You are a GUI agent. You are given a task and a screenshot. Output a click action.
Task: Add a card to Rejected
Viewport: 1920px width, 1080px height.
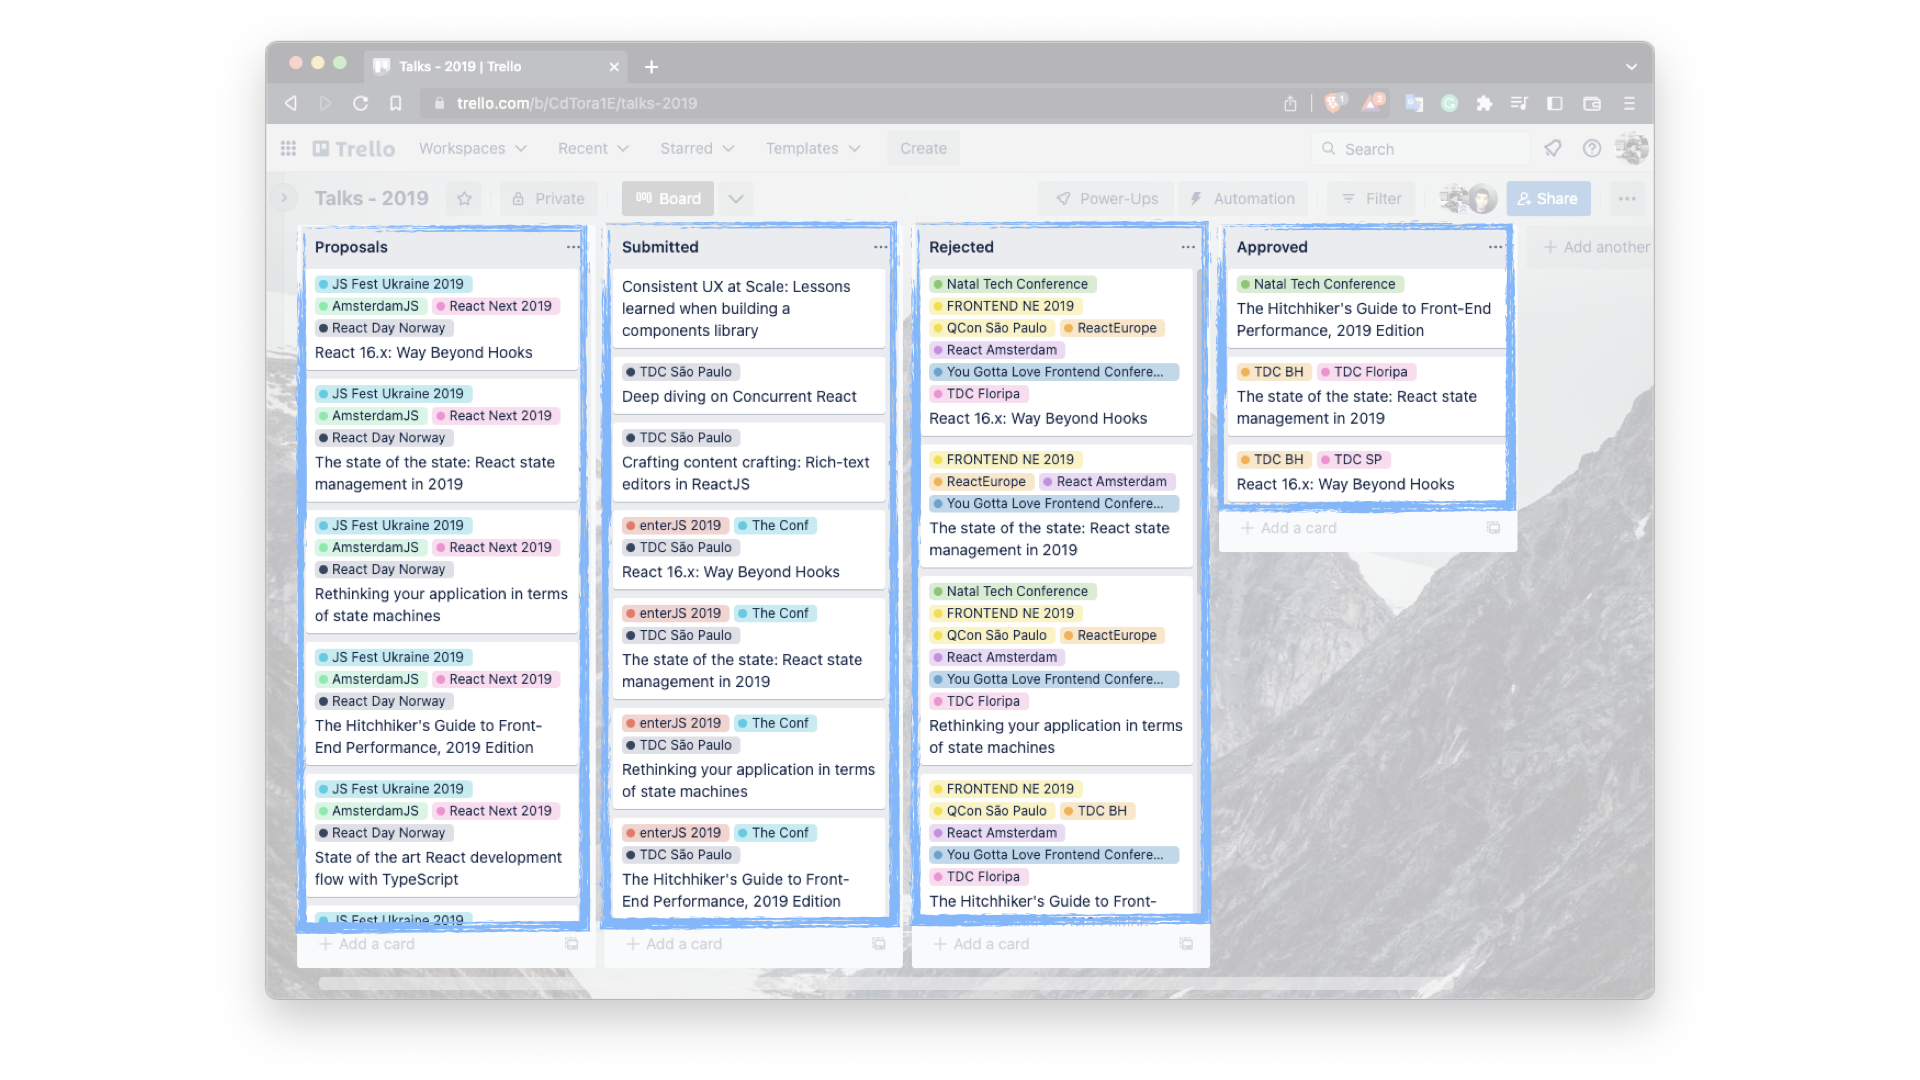pyautogui.click(x=980, y=944)
